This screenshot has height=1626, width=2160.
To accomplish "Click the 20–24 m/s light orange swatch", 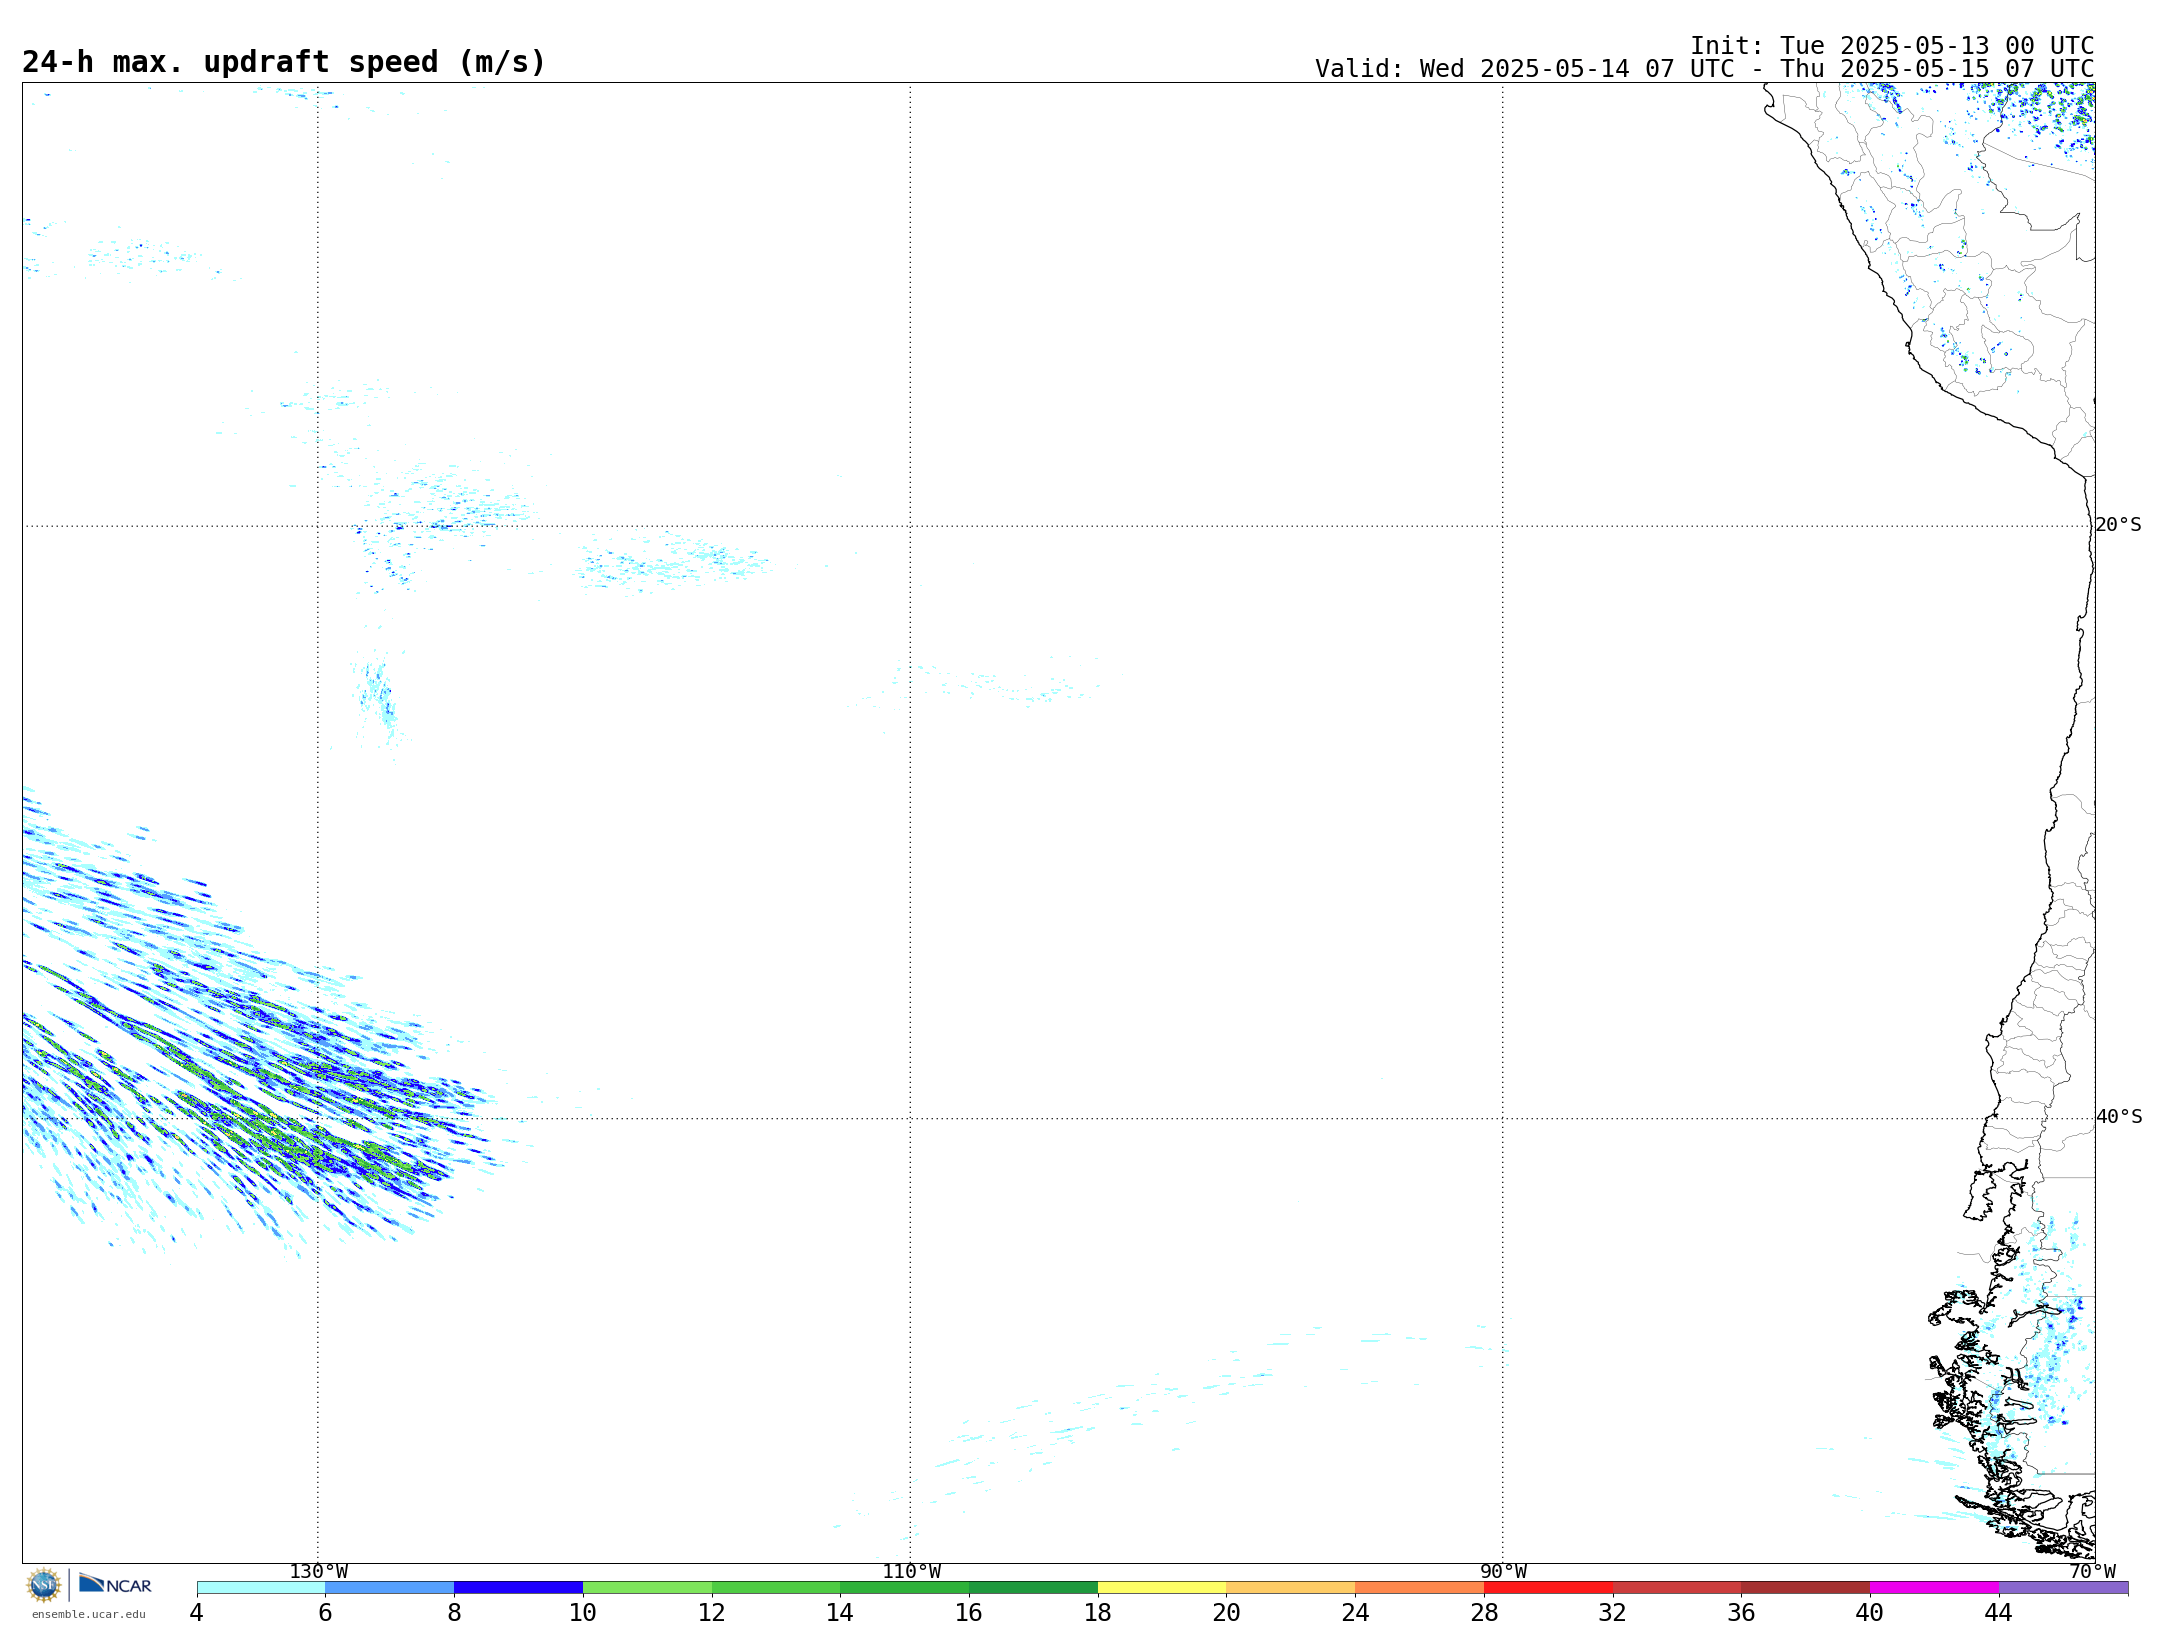I will point(1291,1588).
